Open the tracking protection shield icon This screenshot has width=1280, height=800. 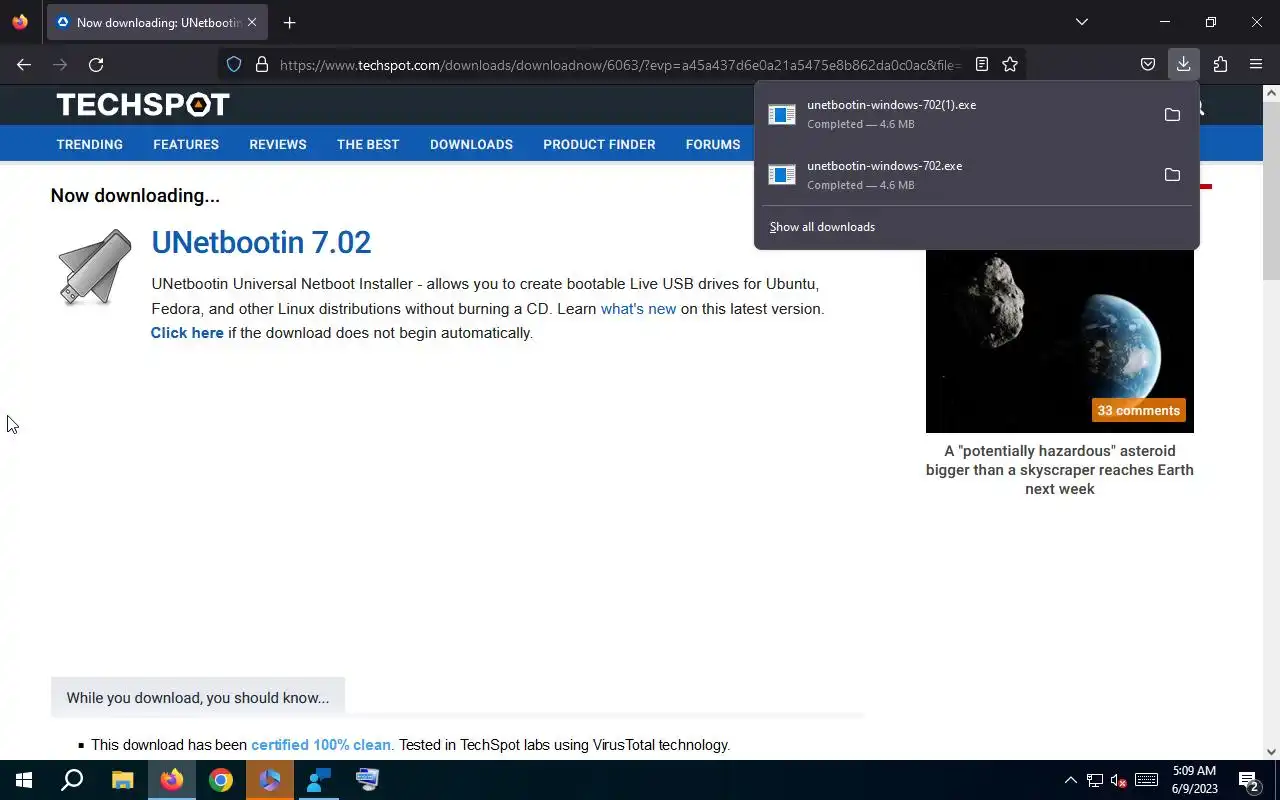[234, 65]
